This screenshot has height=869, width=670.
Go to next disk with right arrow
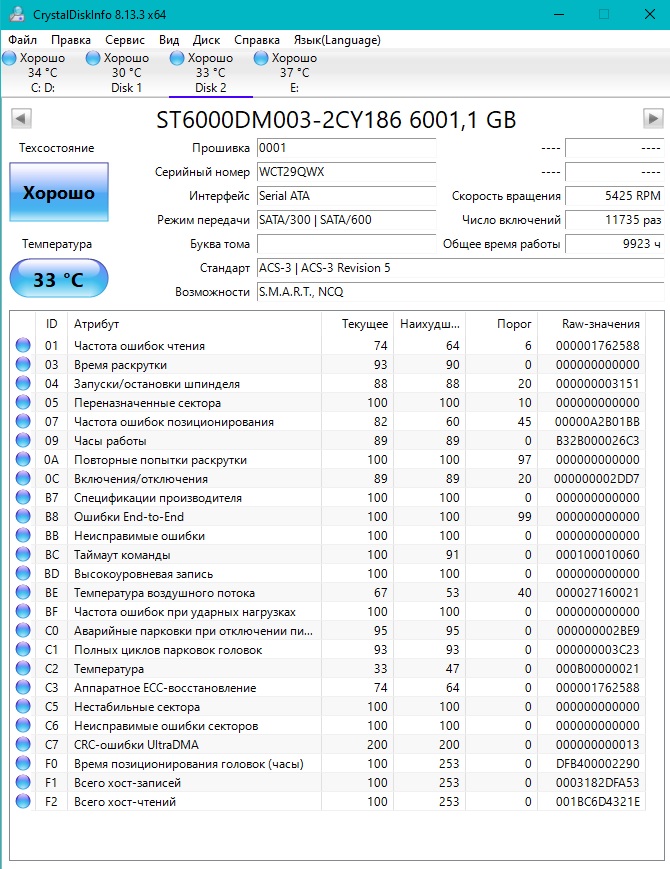click(x=653, y=118)
